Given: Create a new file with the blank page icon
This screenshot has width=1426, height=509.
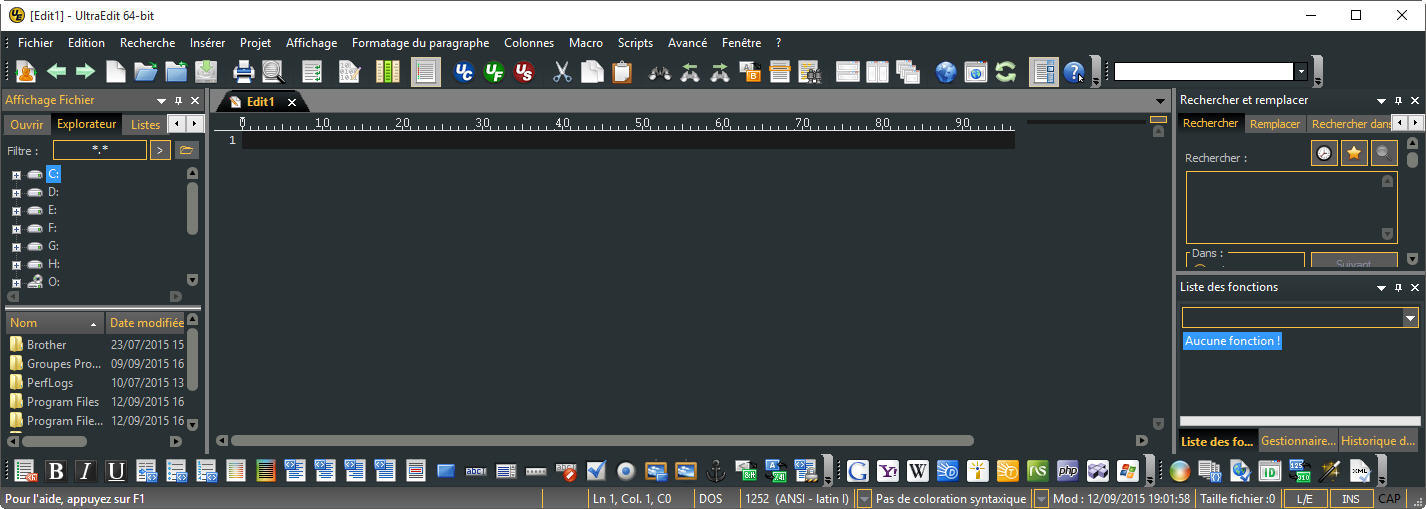Looking at the screenshot, I should (x=116, y=72).
